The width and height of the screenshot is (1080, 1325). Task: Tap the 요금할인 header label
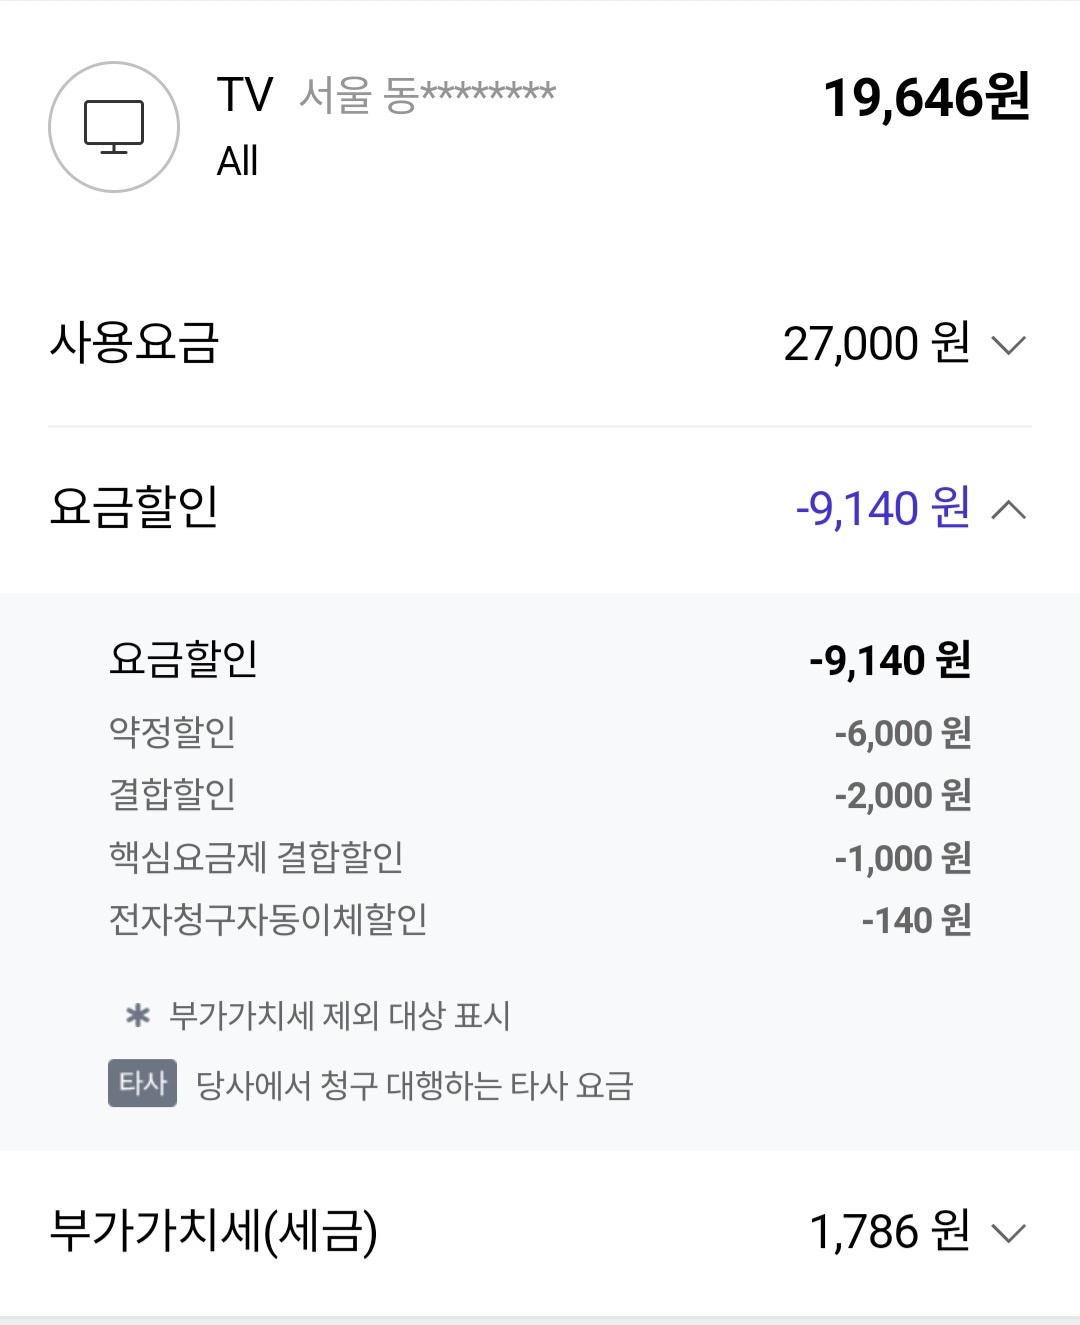point(134,507)
